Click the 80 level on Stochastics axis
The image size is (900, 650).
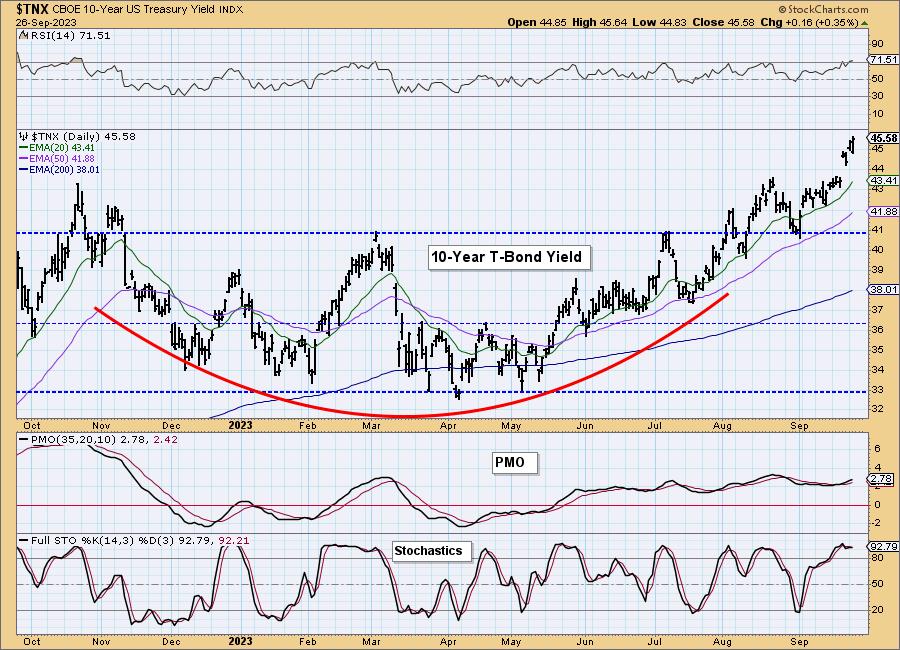click(x=878, y=558)
